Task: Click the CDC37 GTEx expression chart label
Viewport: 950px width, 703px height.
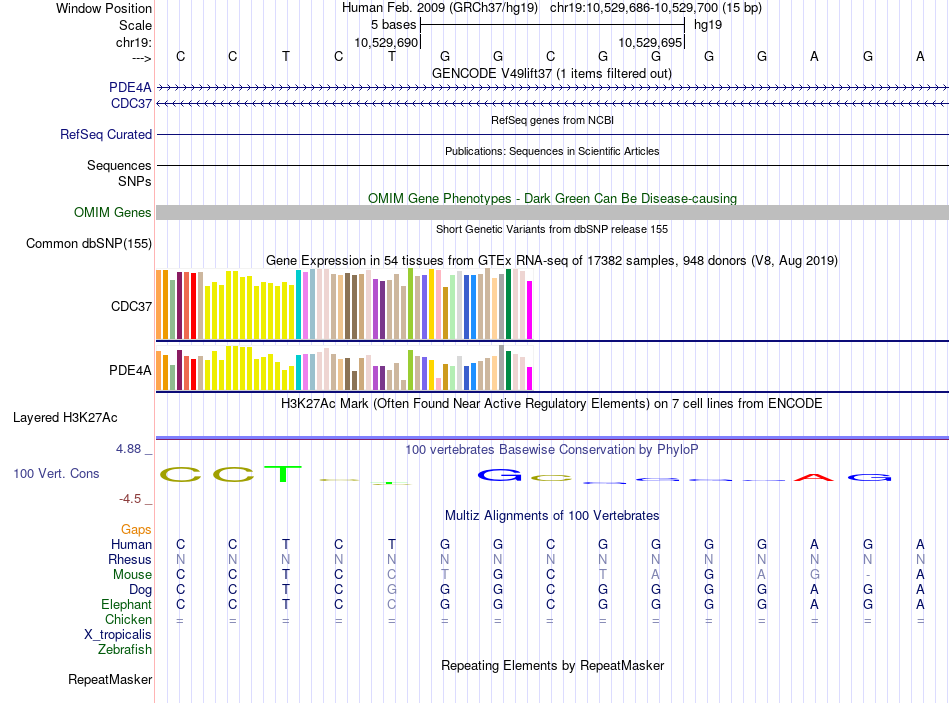Action: click(131, 307)
